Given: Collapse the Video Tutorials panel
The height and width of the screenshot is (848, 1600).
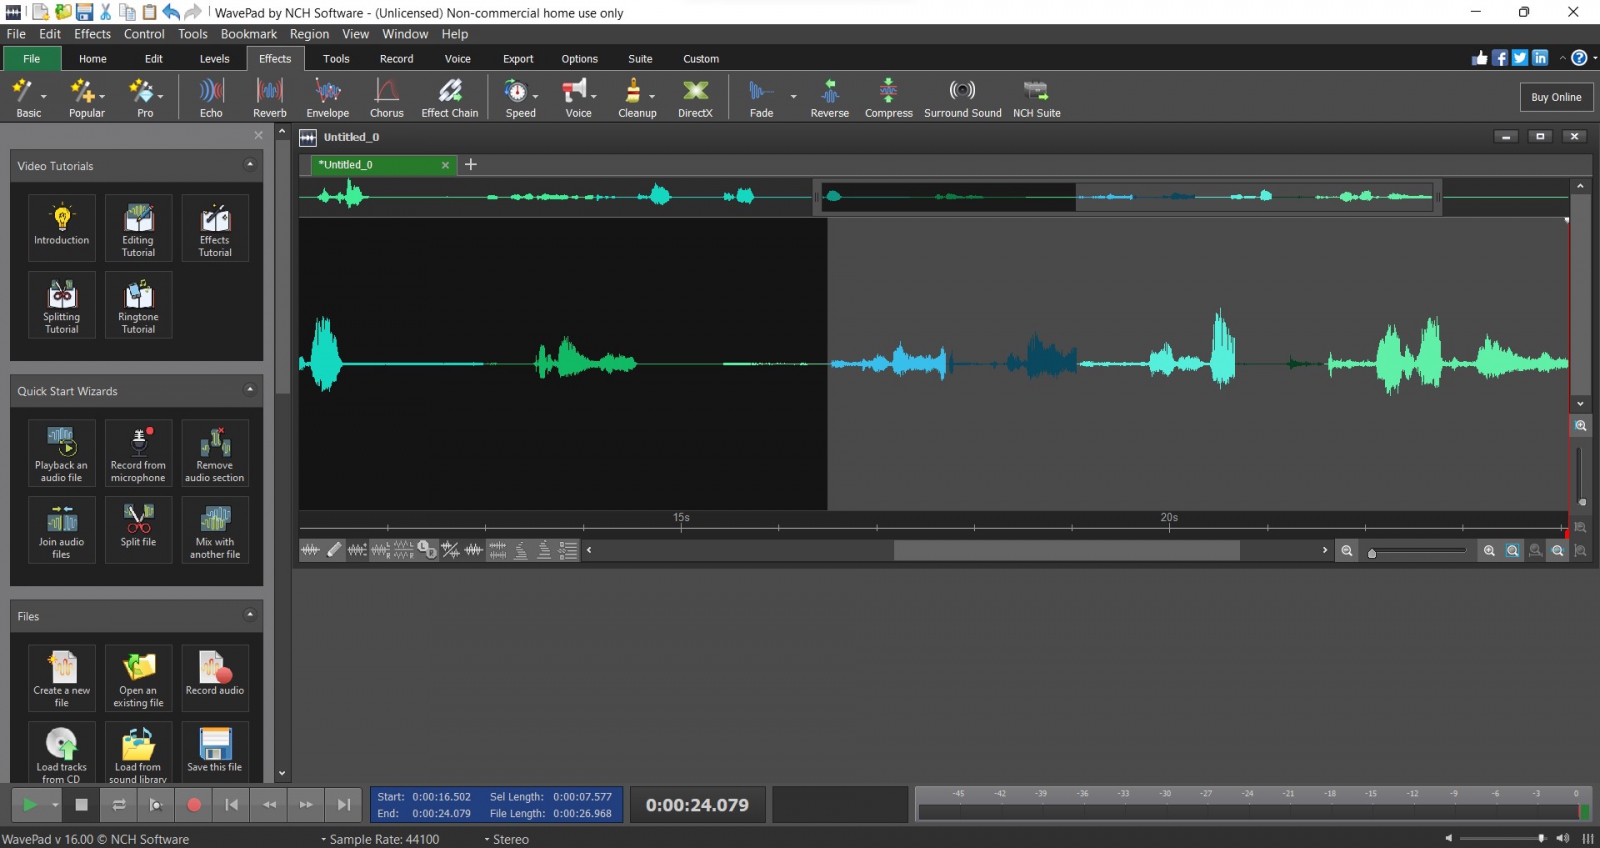Looking at the screenshot, I should point(249,165).
